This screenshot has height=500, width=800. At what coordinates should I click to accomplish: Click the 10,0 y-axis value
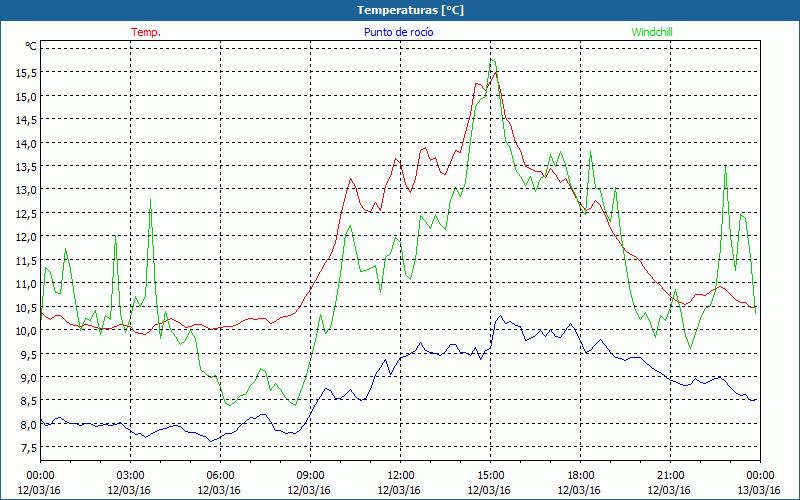coord(26,331)
